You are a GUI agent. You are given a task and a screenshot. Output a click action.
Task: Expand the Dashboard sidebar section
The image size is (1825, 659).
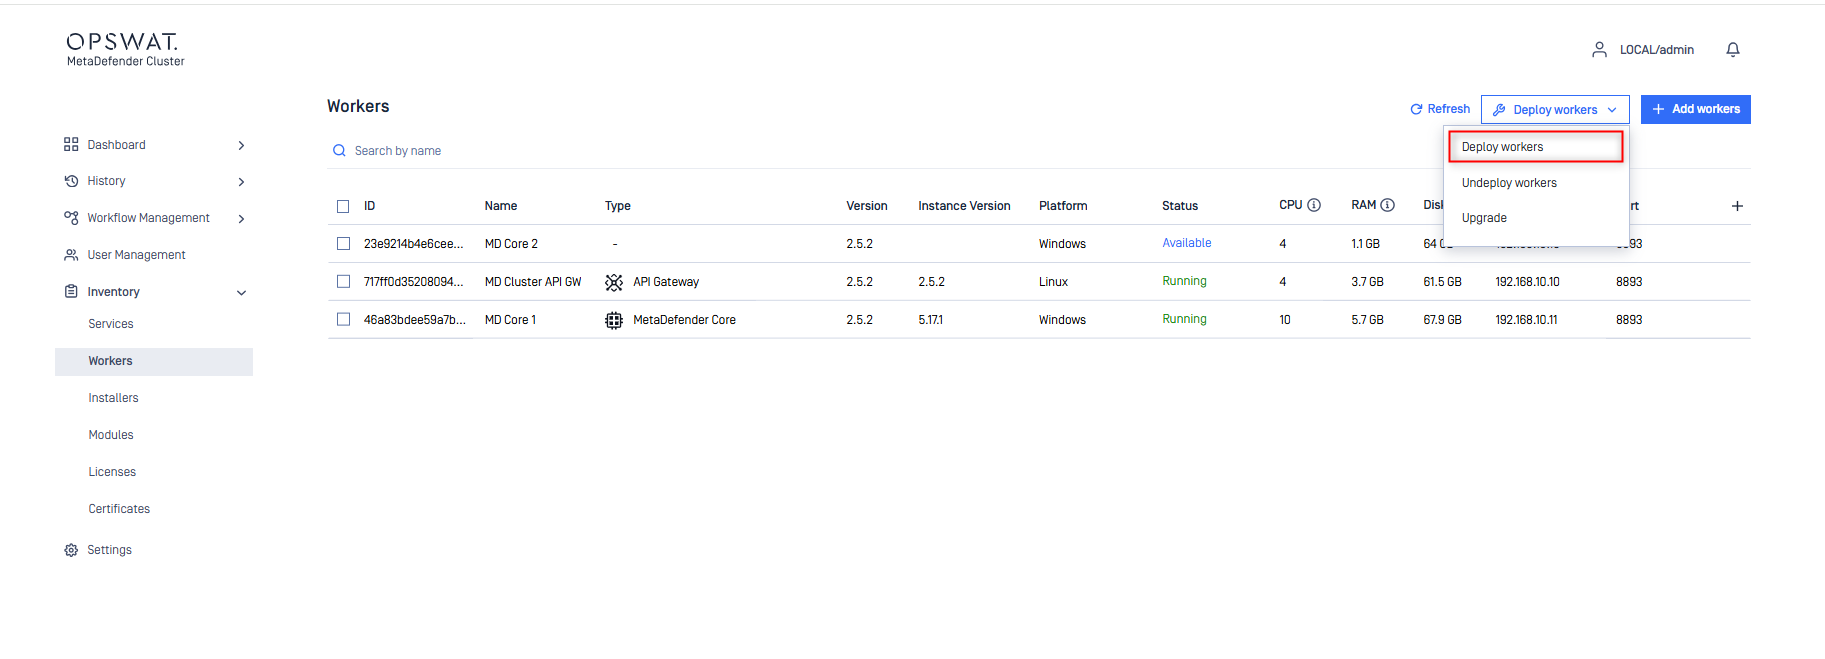(x=241, y=145)
